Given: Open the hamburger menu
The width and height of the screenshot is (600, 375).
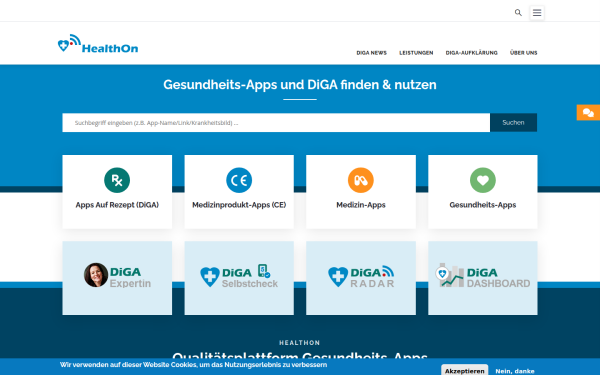Looking at the screenshot, I should click(537, 13).
